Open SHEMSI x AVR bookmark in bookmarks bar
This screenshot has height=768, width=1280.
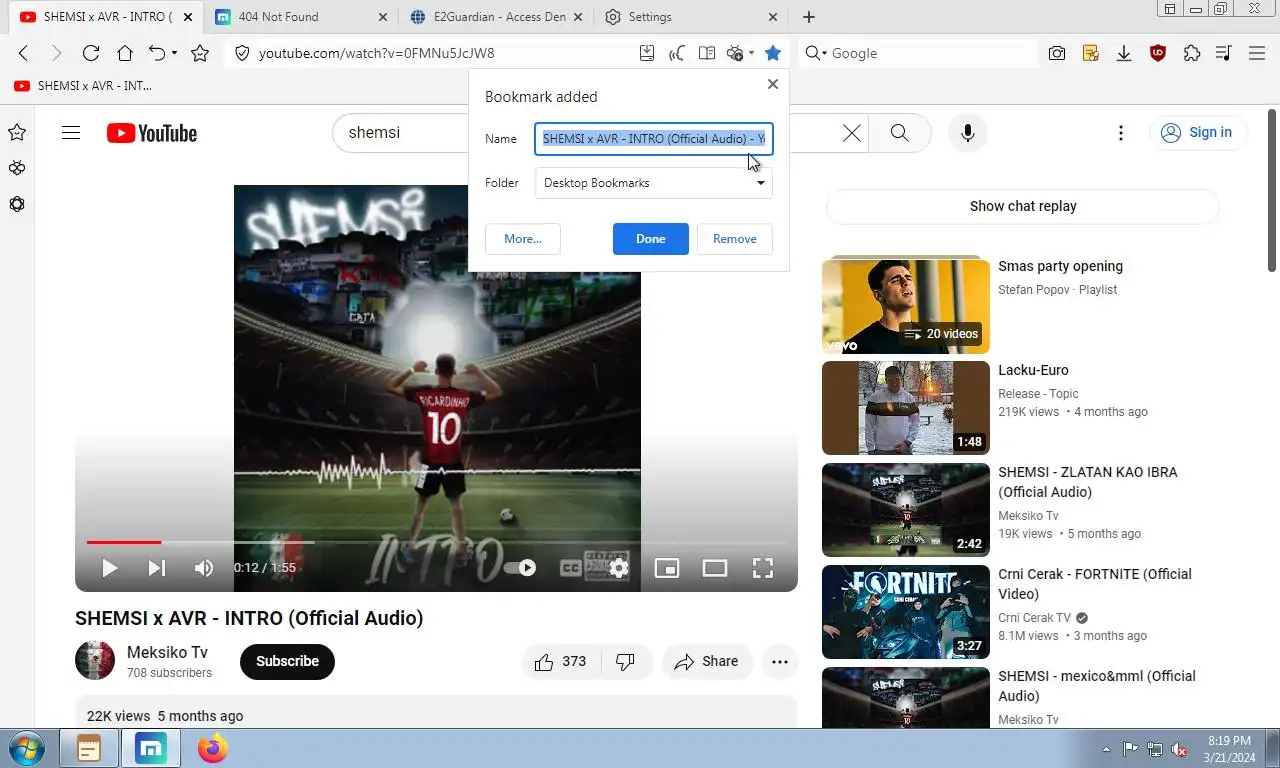pyautogui.click(x=83, y=86)
